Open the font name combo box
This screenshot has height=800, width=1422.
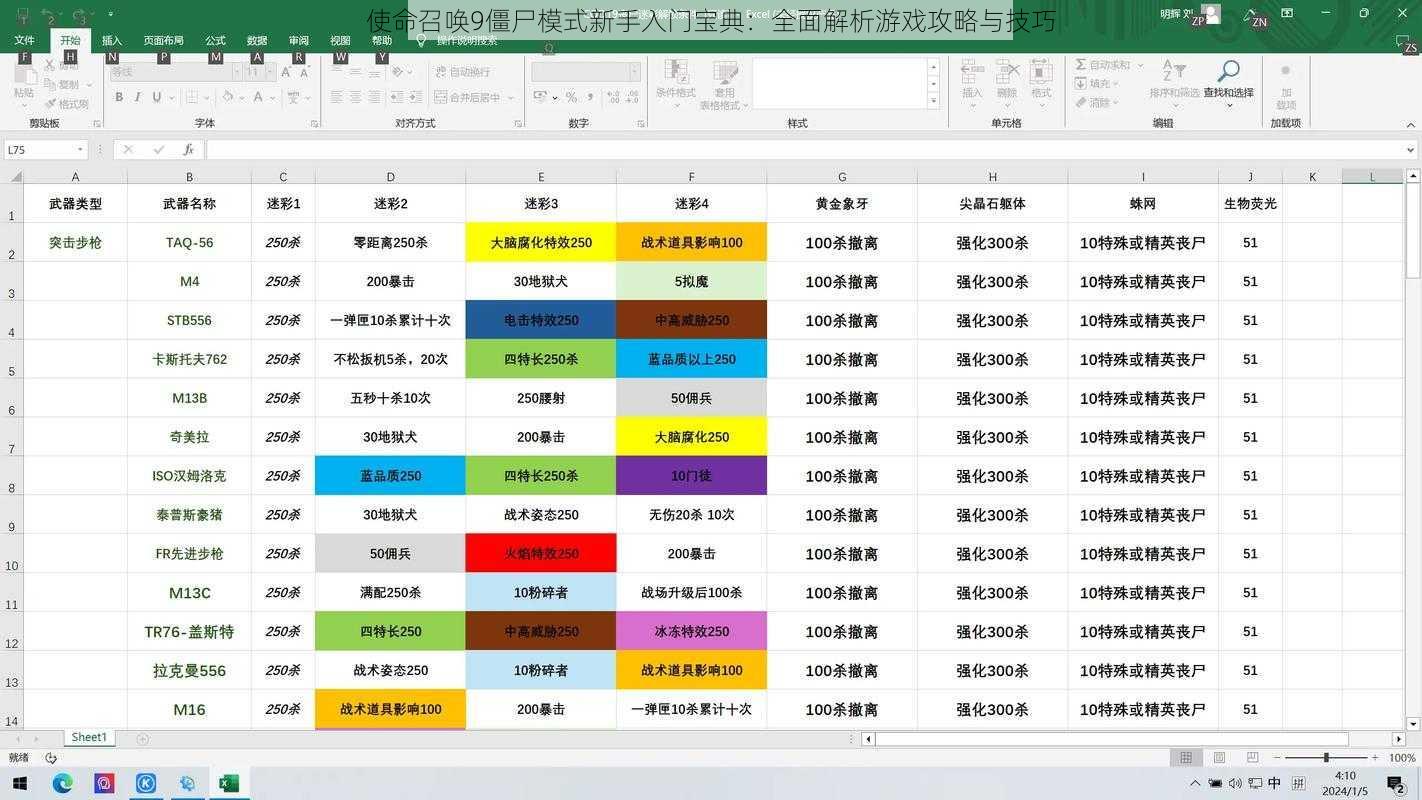pos(170,72)
